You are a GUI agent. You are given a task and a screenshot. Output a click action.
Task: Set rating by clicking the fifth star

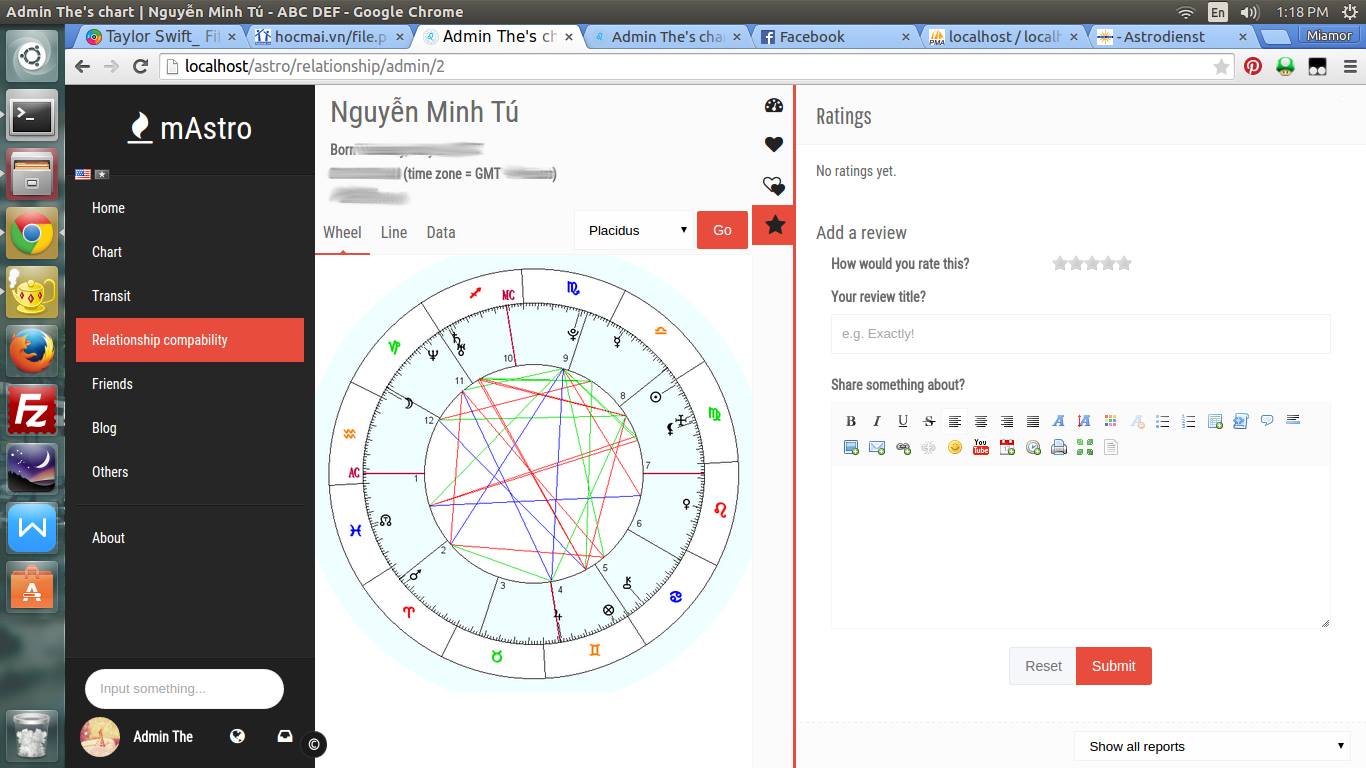pyautogui.click(x=1125, y=264)
